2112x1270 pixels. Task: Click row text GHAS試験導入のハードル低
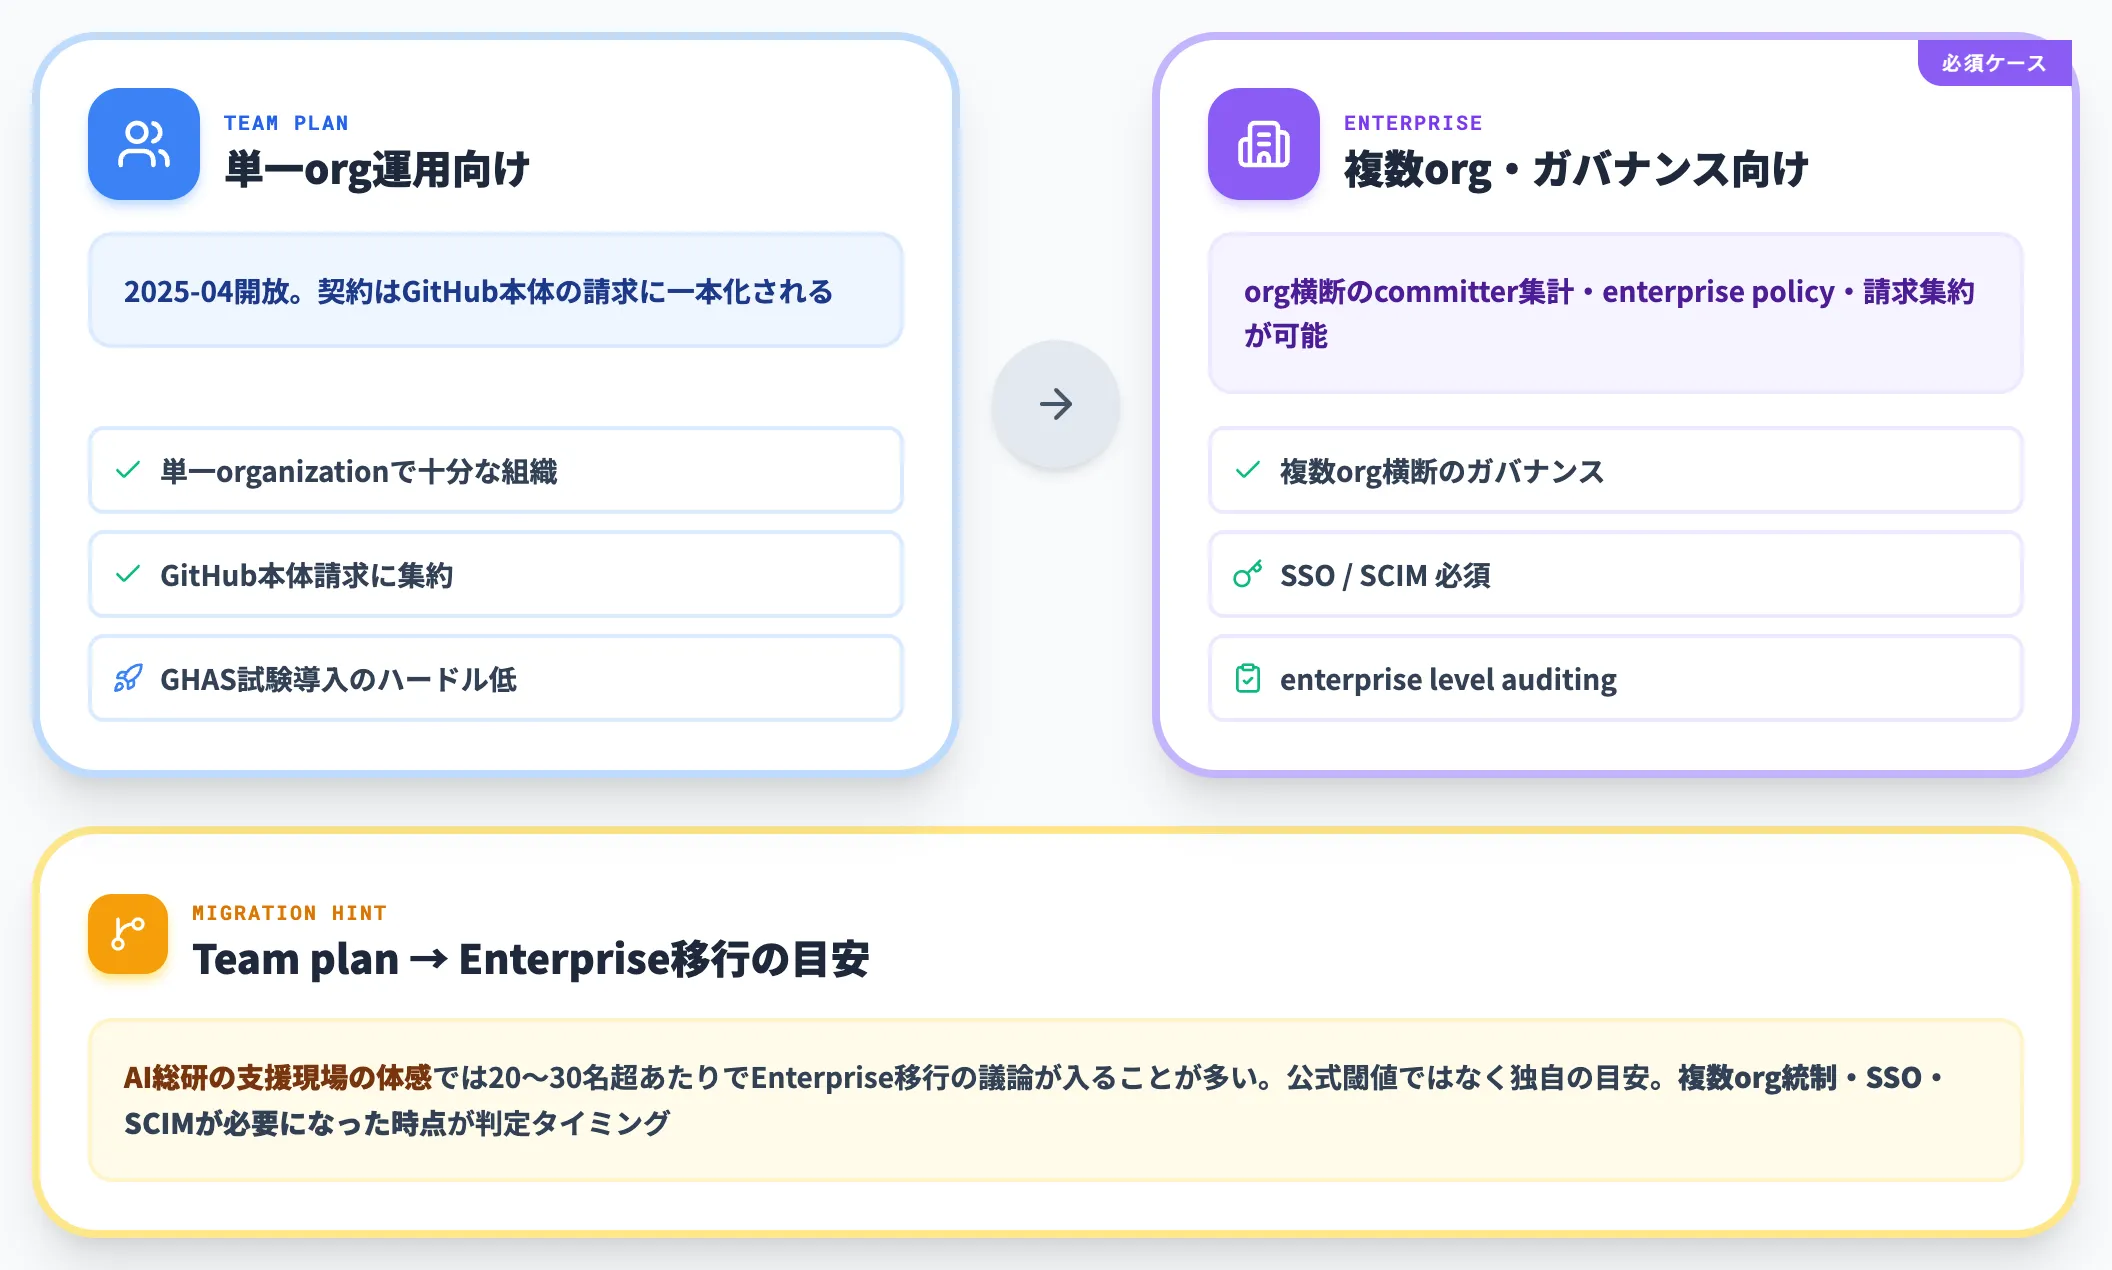(x=338, y=679)
